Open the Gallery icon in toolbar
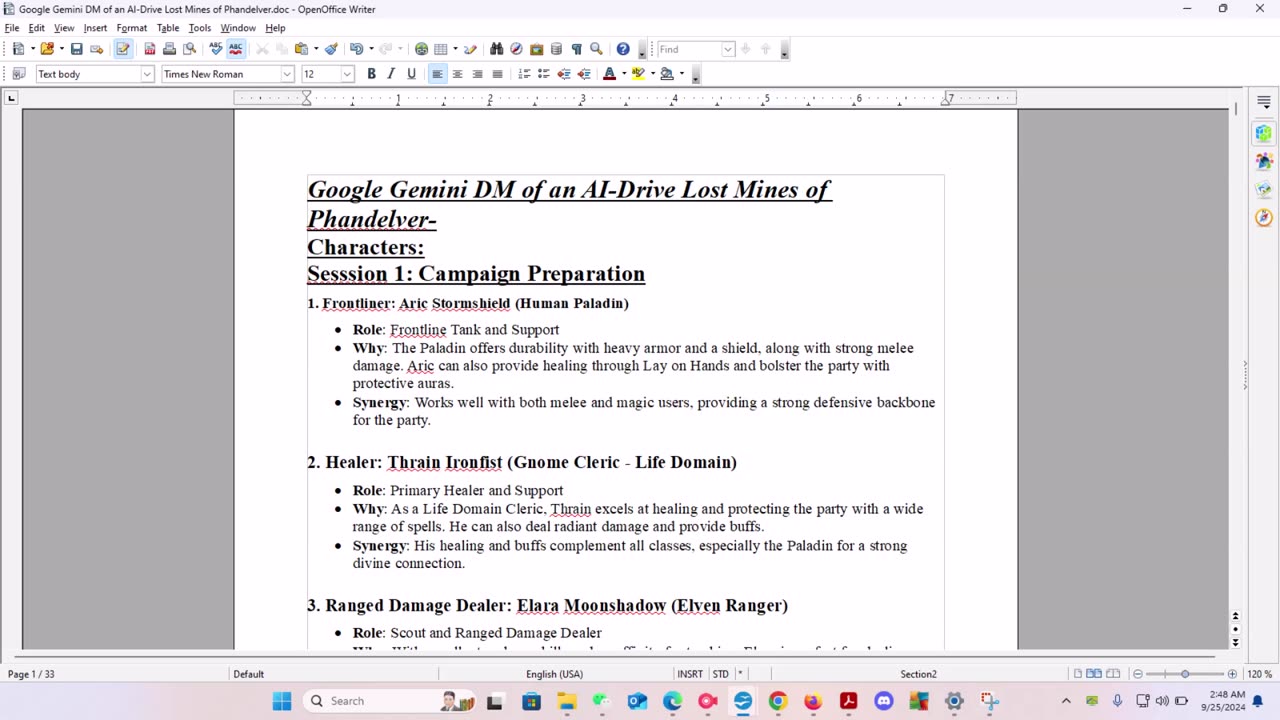Viewport: 1280px width, 720px height. click(x=536, y=48)
